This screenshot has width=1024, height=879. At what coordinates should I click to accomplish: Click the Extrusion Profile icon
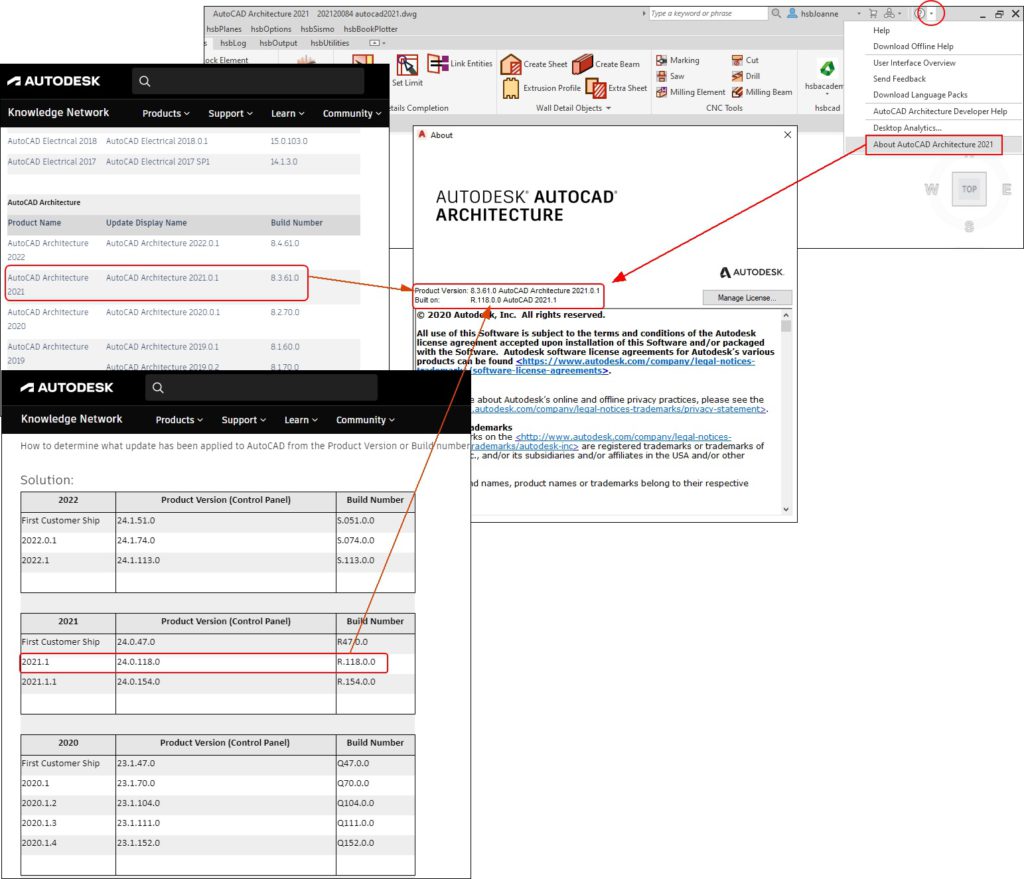511,88
